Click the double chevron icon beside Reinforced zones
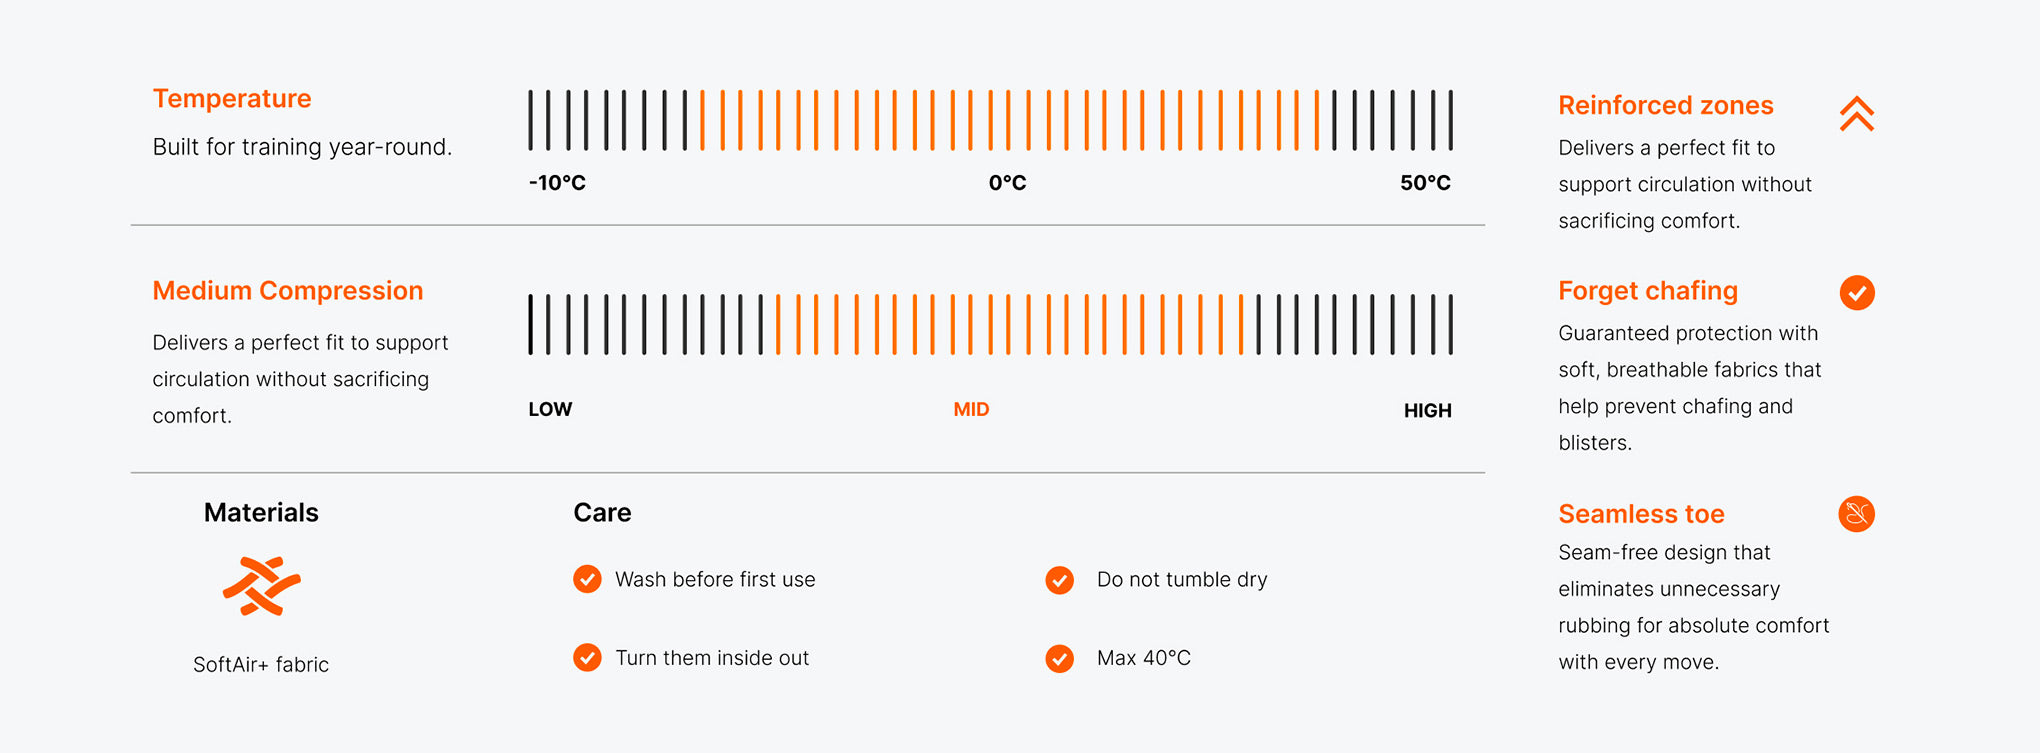The height and width of the screenshot is (753, 2040). (1856, 114)
